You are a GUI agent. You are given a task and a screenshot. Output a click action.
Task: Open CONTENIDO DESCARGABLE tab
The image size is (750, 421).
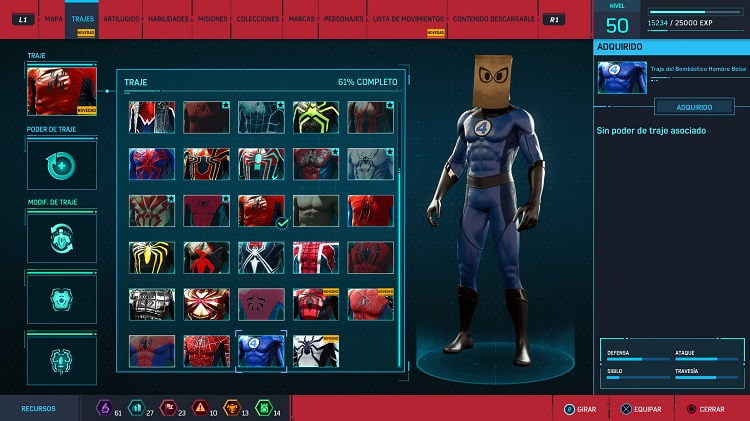(494, 19)
